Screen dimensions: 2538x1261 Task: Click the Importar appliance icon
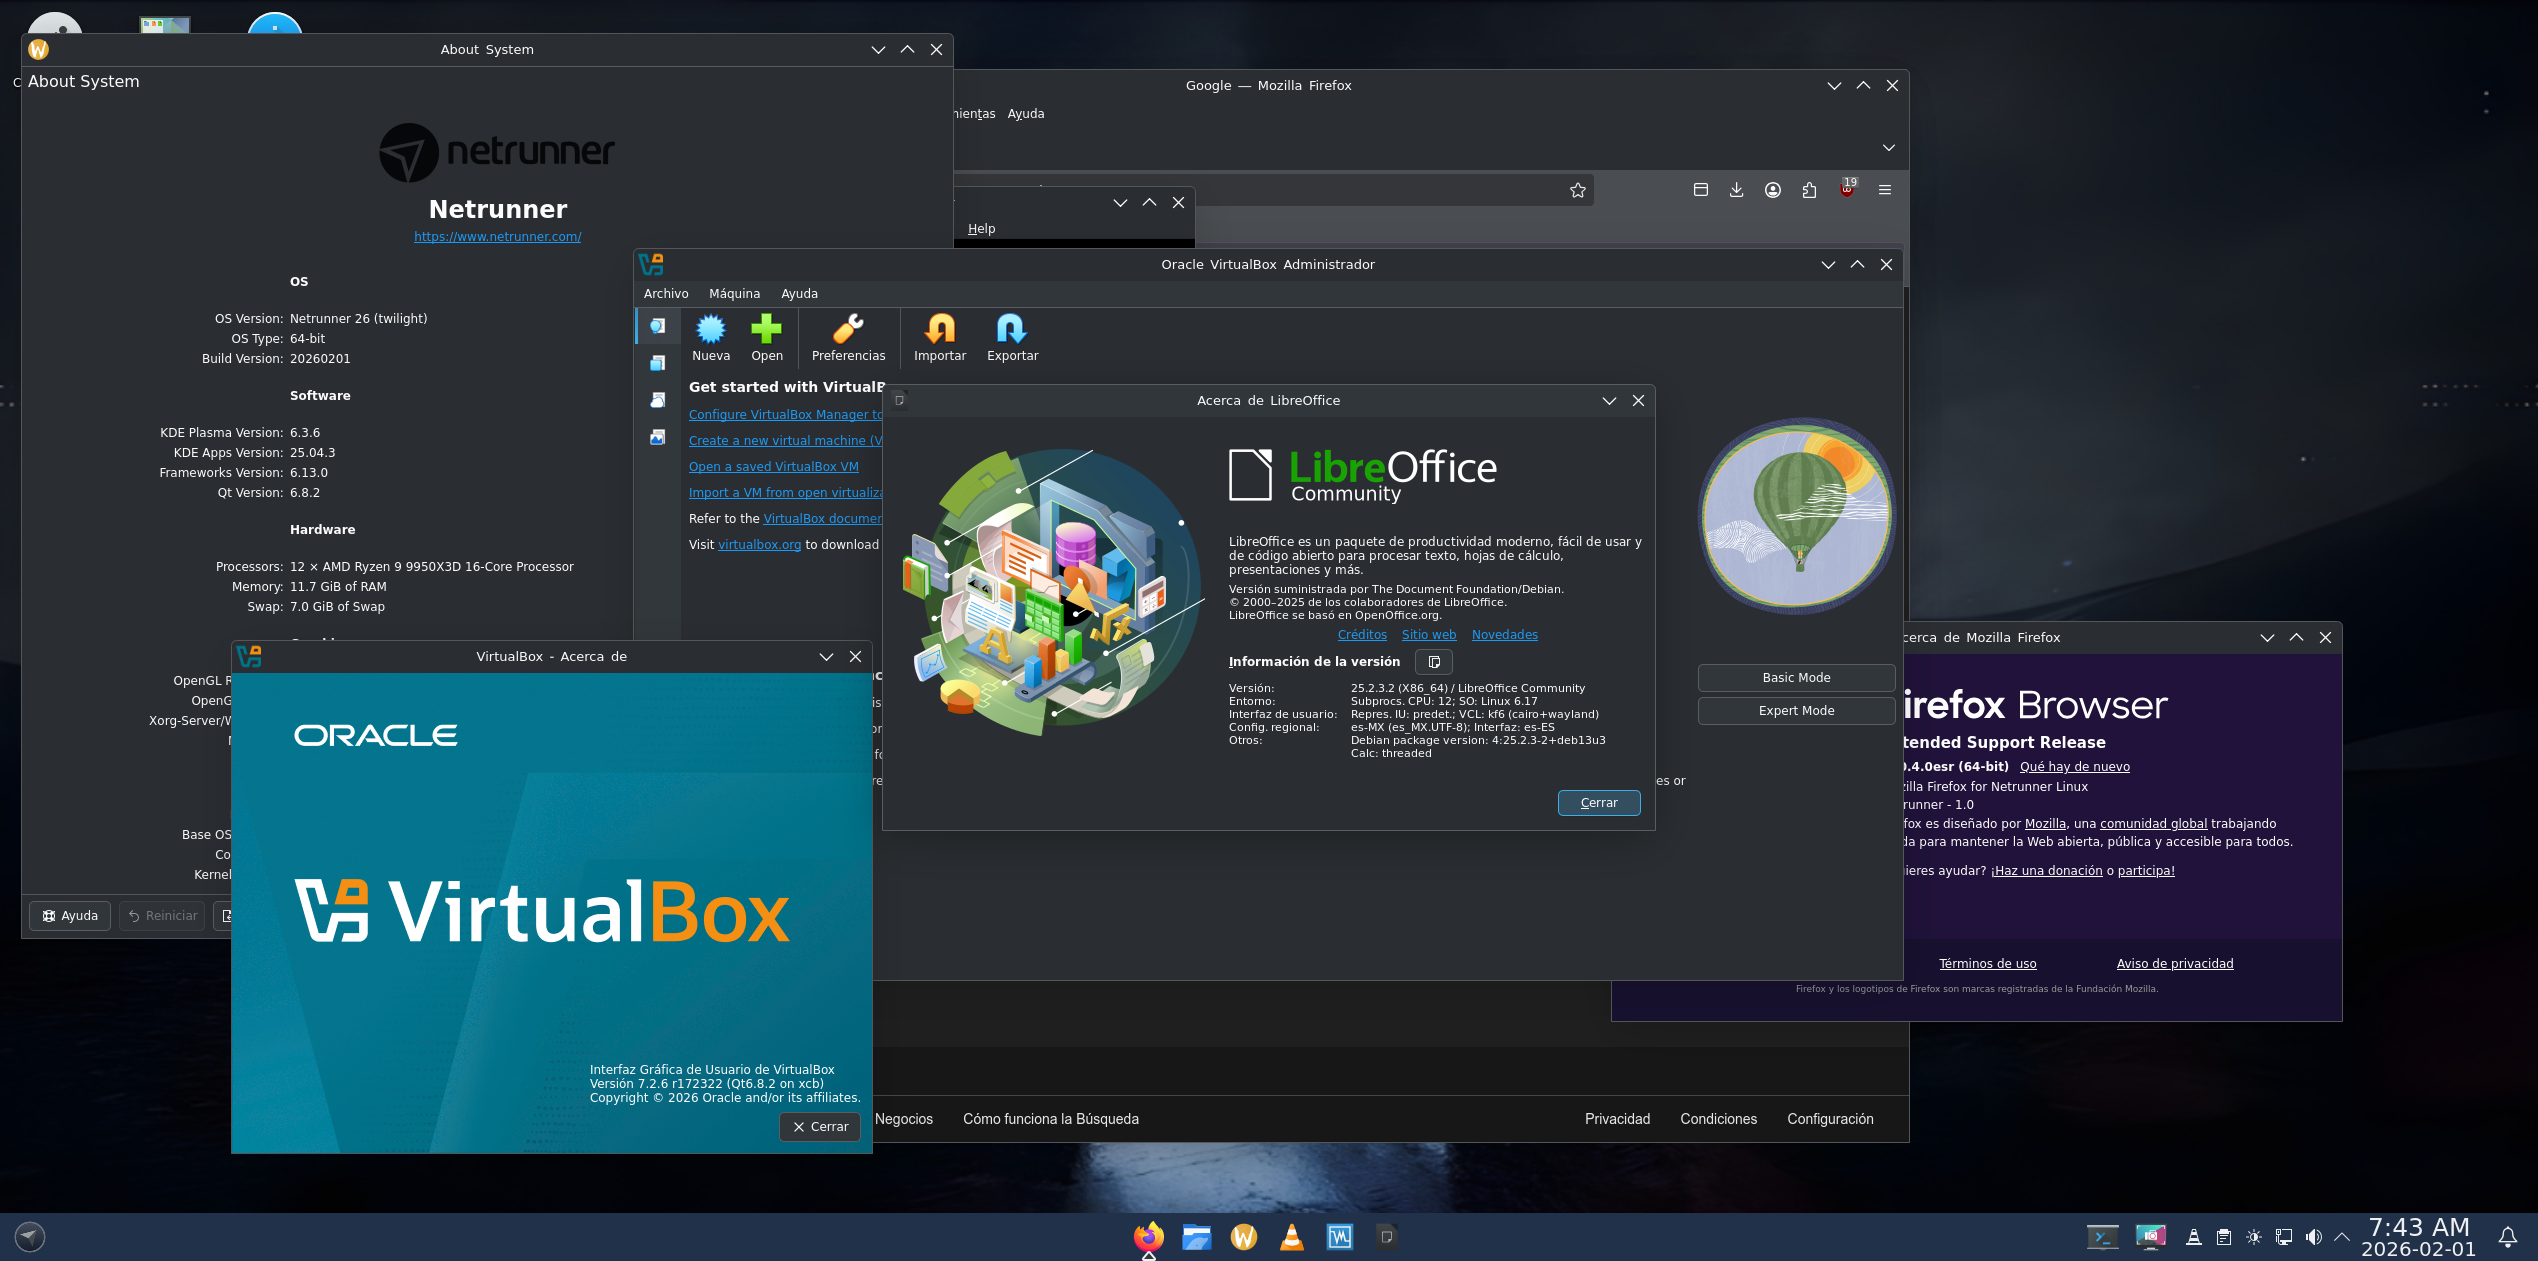(x=939, y=329)
